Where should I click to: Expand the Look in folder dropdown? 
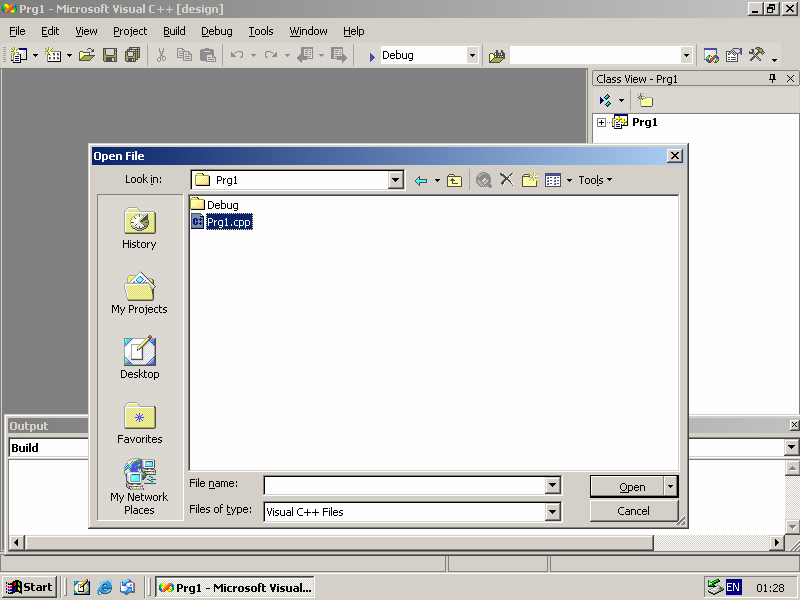395,180
